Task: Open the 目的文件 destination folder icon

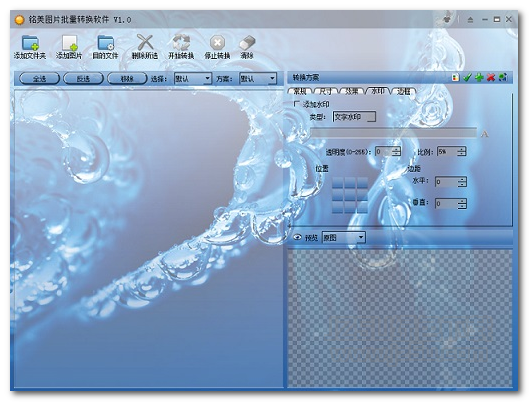Action: (x=106, y=43)
